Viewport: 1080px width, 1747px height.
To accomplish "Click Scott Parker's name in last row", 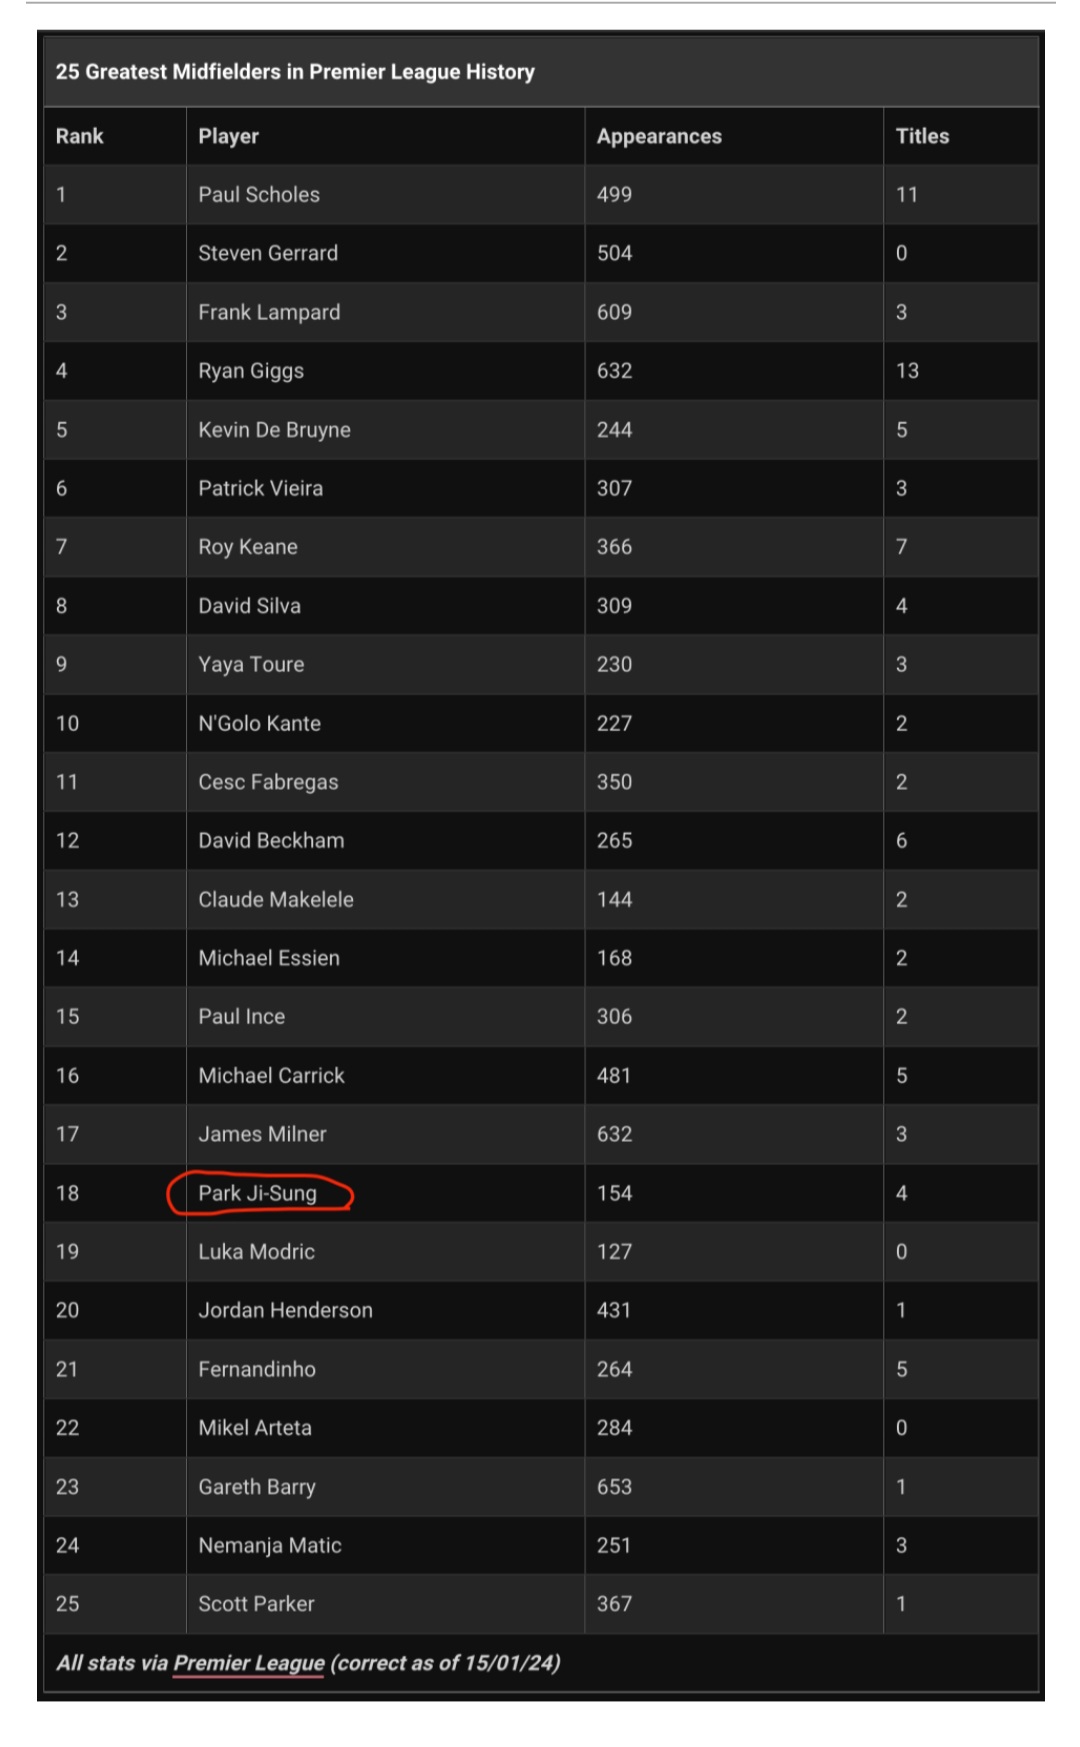I will click(256, 1604).
